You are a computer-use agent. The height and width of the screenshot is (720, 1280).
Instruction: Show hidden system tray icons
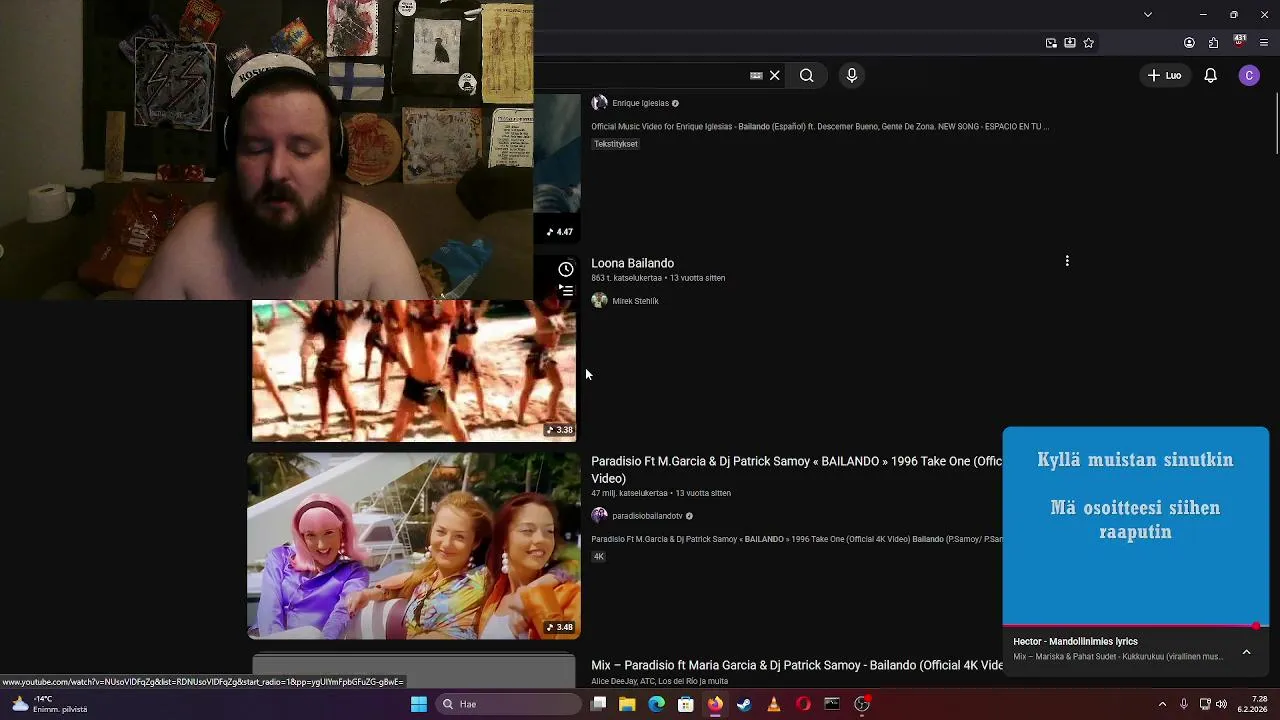coord(1162,704)
